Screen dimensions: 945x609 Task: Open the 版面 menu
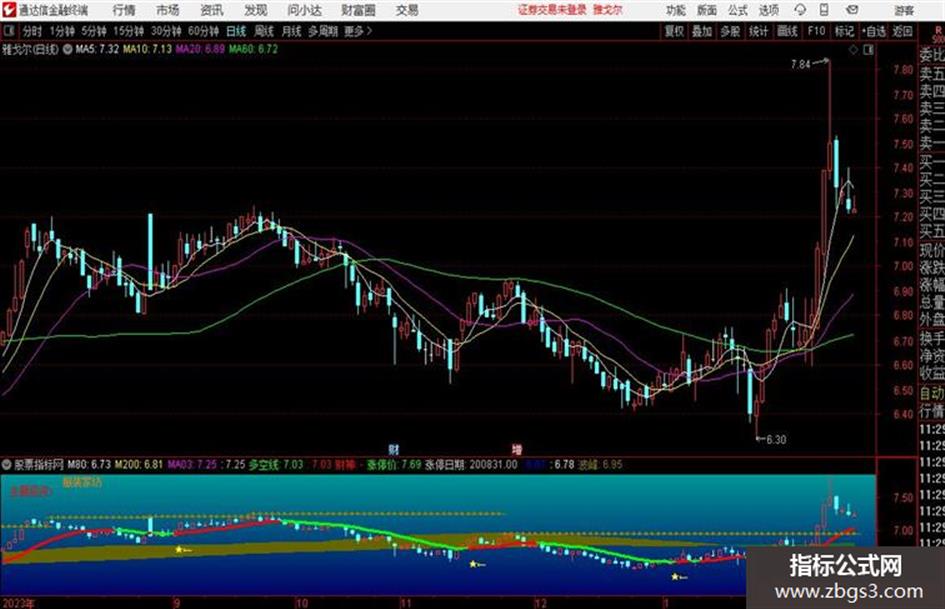pyautogui.click(x=707, y=10)
